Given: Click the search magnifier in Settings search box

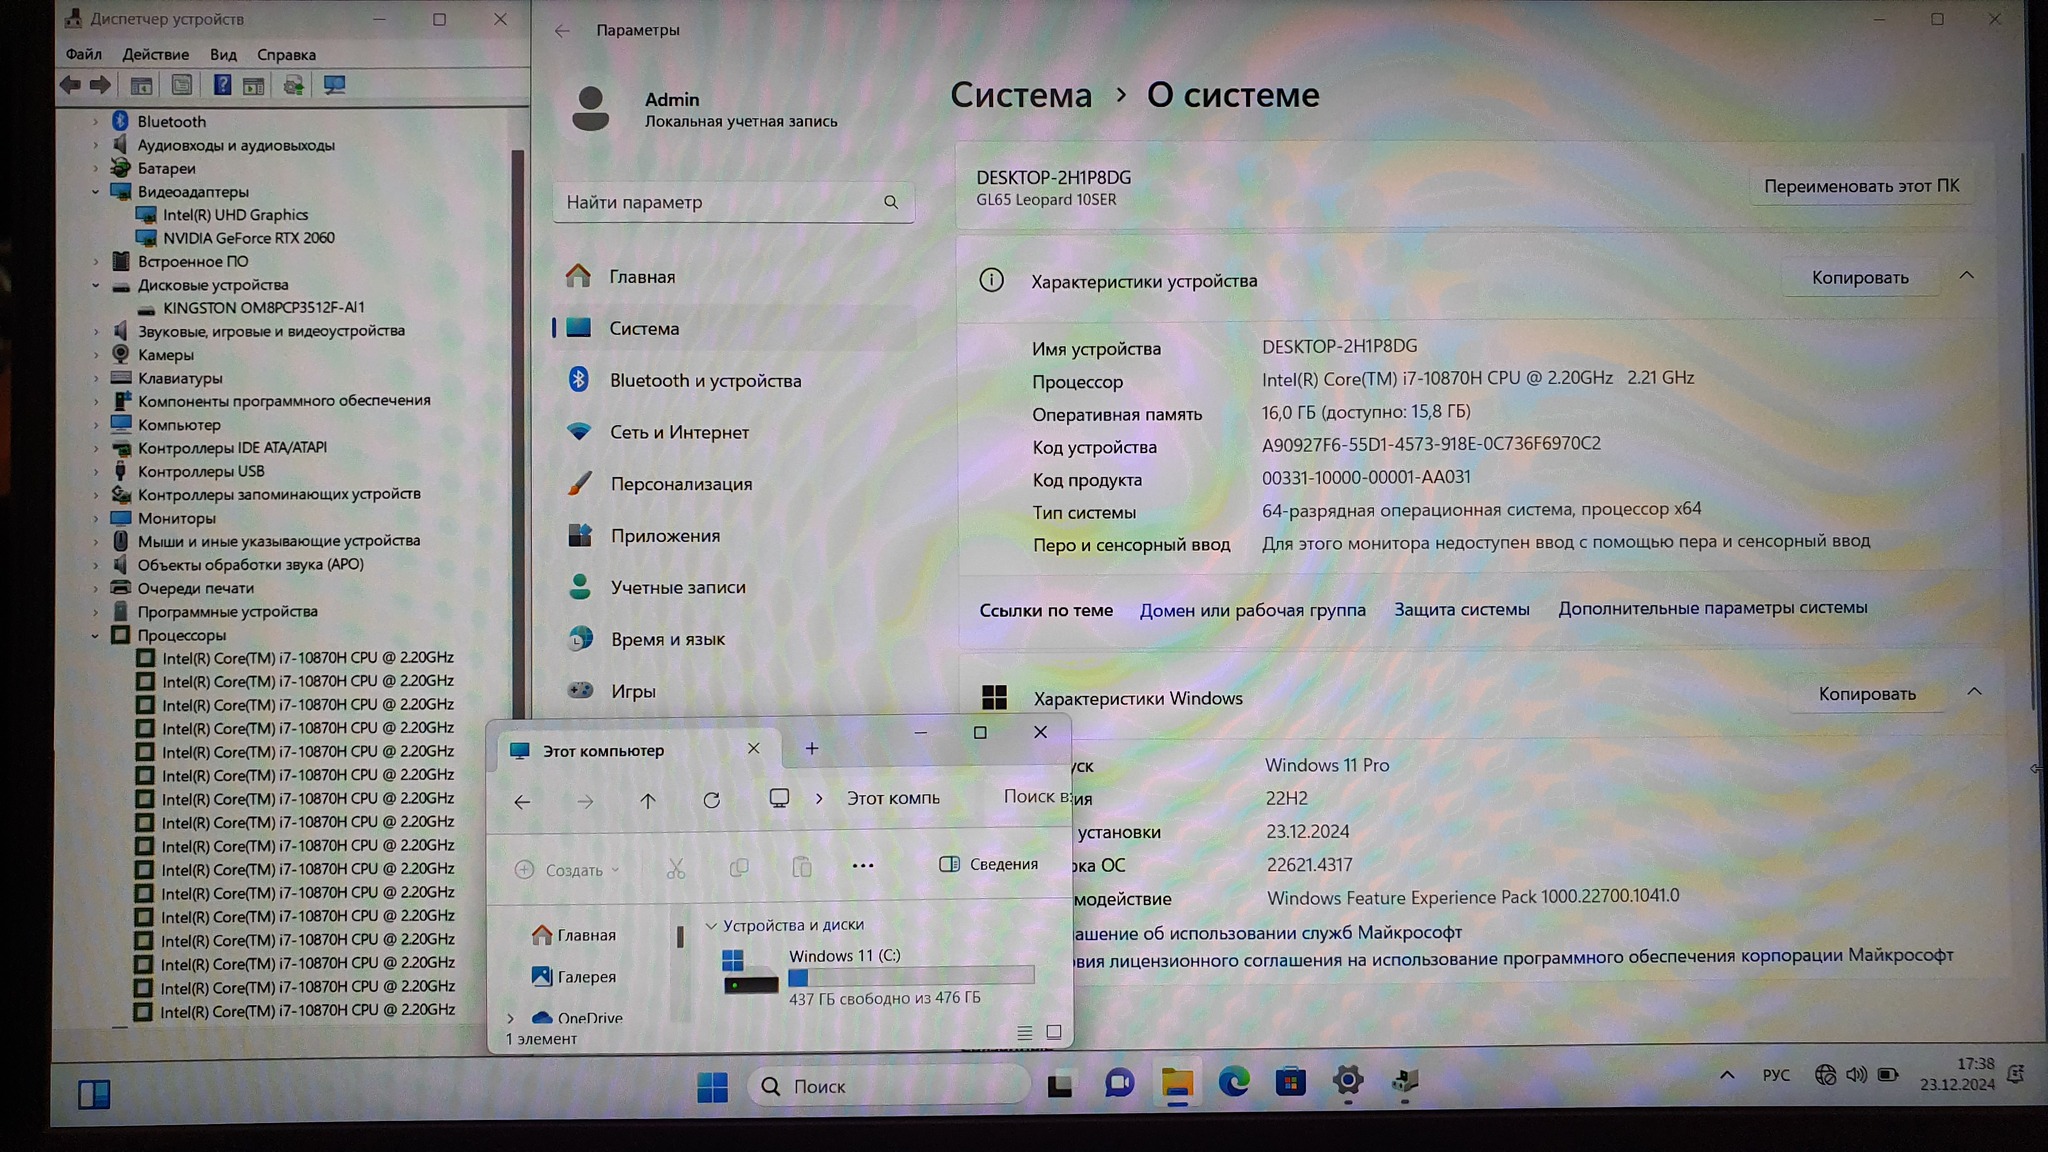Looking at the screenshot, I should pos(890,202).
